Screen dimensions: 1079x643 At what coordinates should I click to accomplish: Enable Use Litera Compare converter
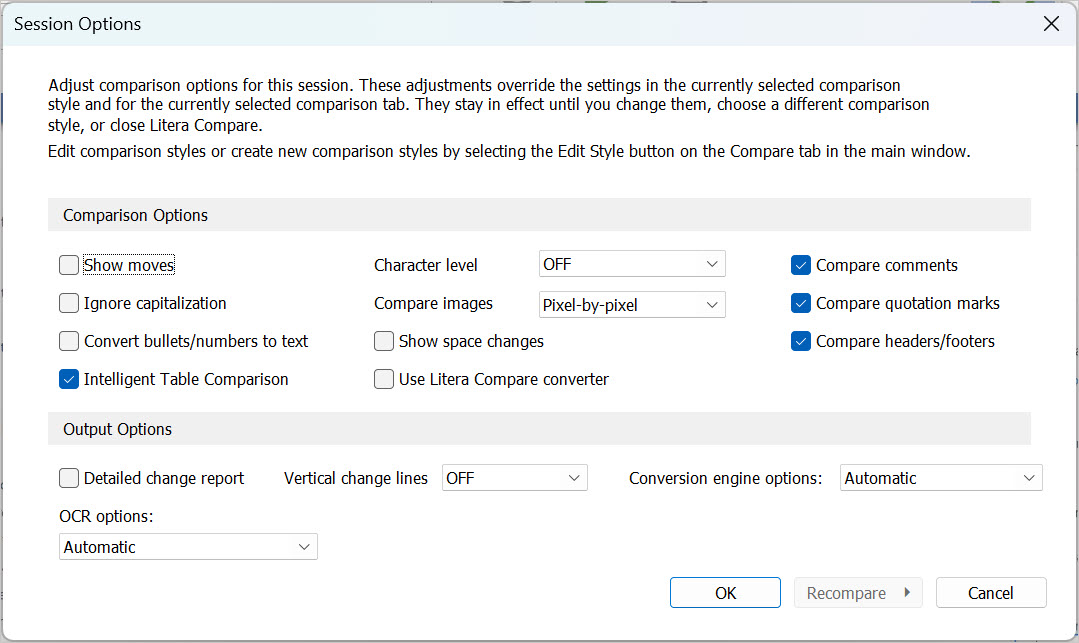tap(384, 379)
